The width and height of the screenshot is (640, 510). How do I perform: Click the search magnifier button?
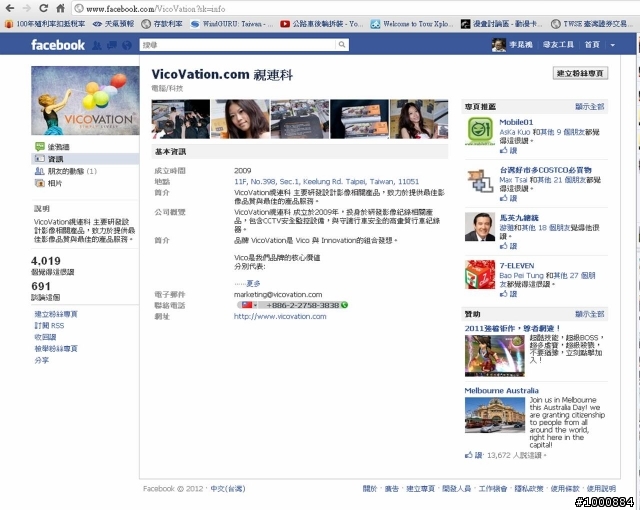coord(342,44)
